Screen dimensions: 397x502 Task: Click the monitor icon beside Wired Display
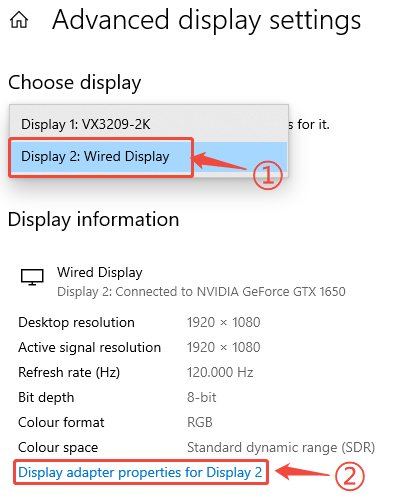click(32, 277)
